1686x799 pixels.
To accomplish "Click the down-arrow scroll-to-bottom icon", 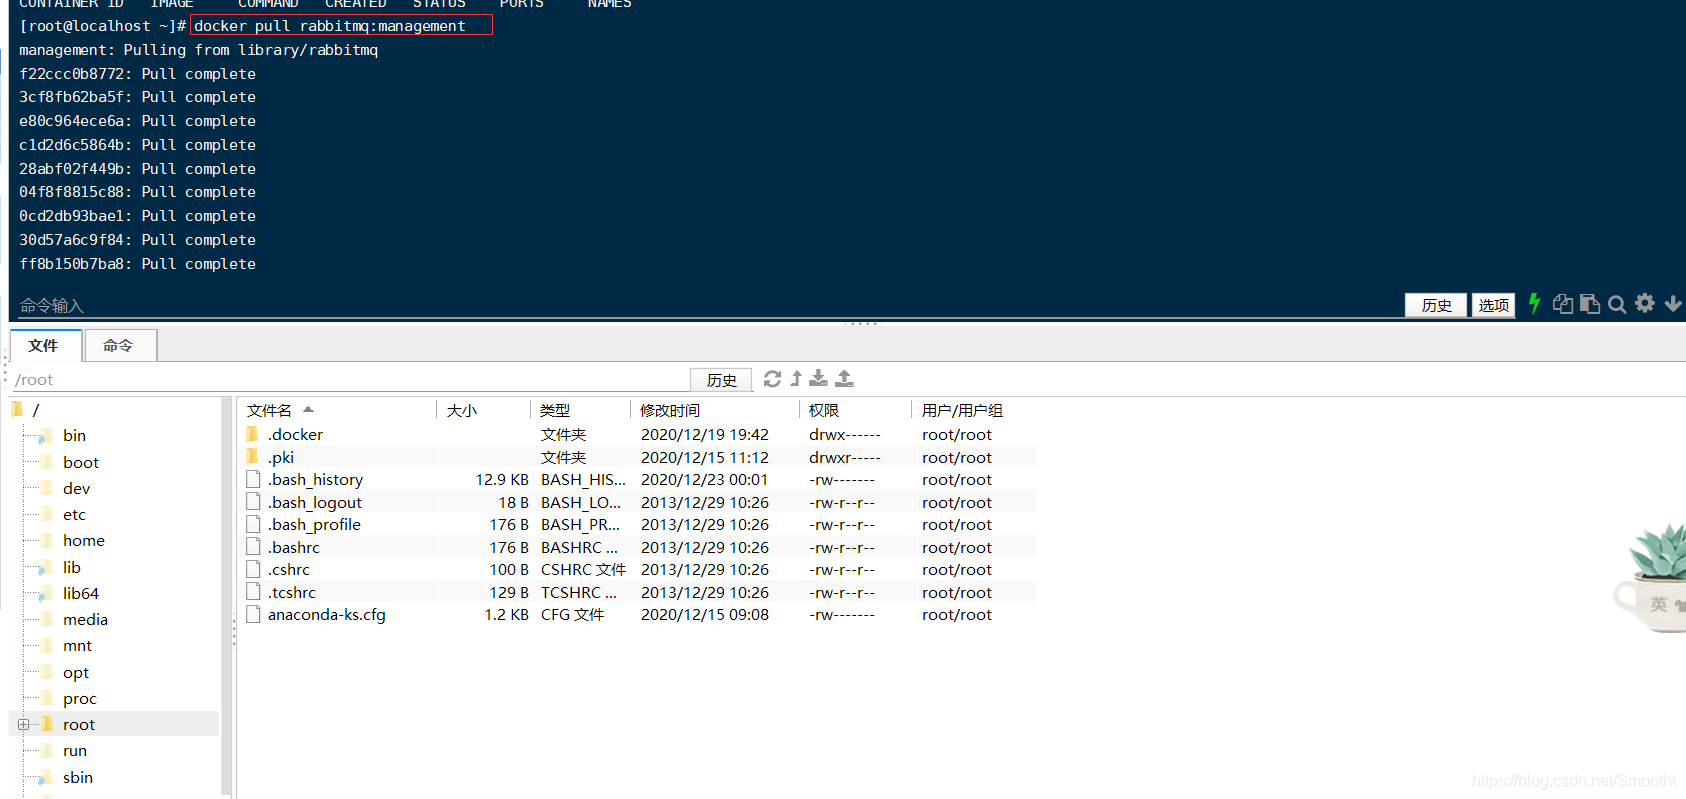I will pos(1673,304).
